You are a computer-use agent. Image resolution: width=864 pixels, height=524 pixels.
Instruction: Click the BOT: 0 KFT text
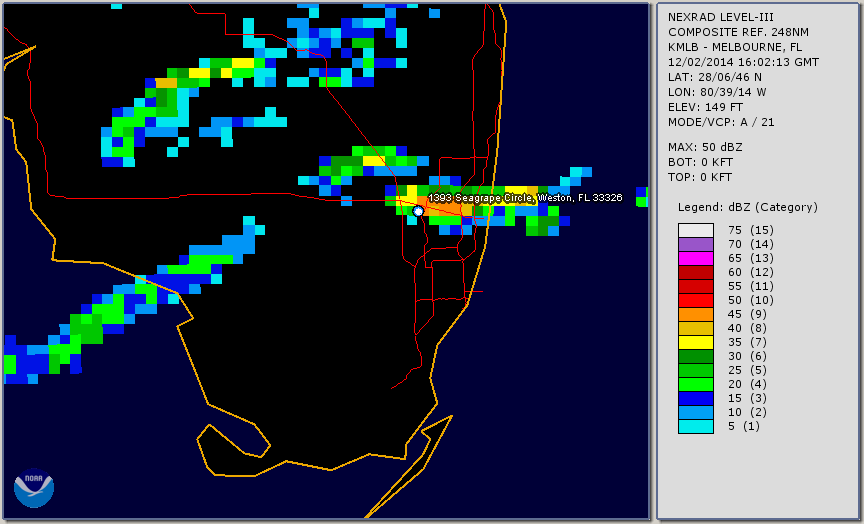700,162
